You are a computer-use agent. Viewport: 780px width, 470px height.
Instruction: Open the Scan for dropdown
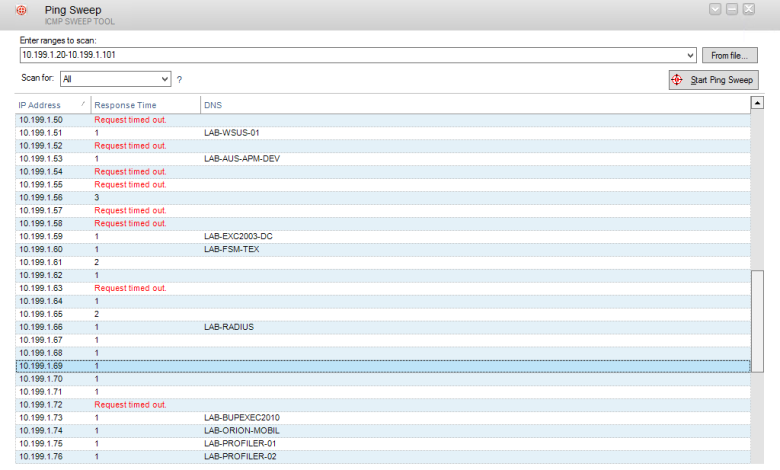pos(165,78)
